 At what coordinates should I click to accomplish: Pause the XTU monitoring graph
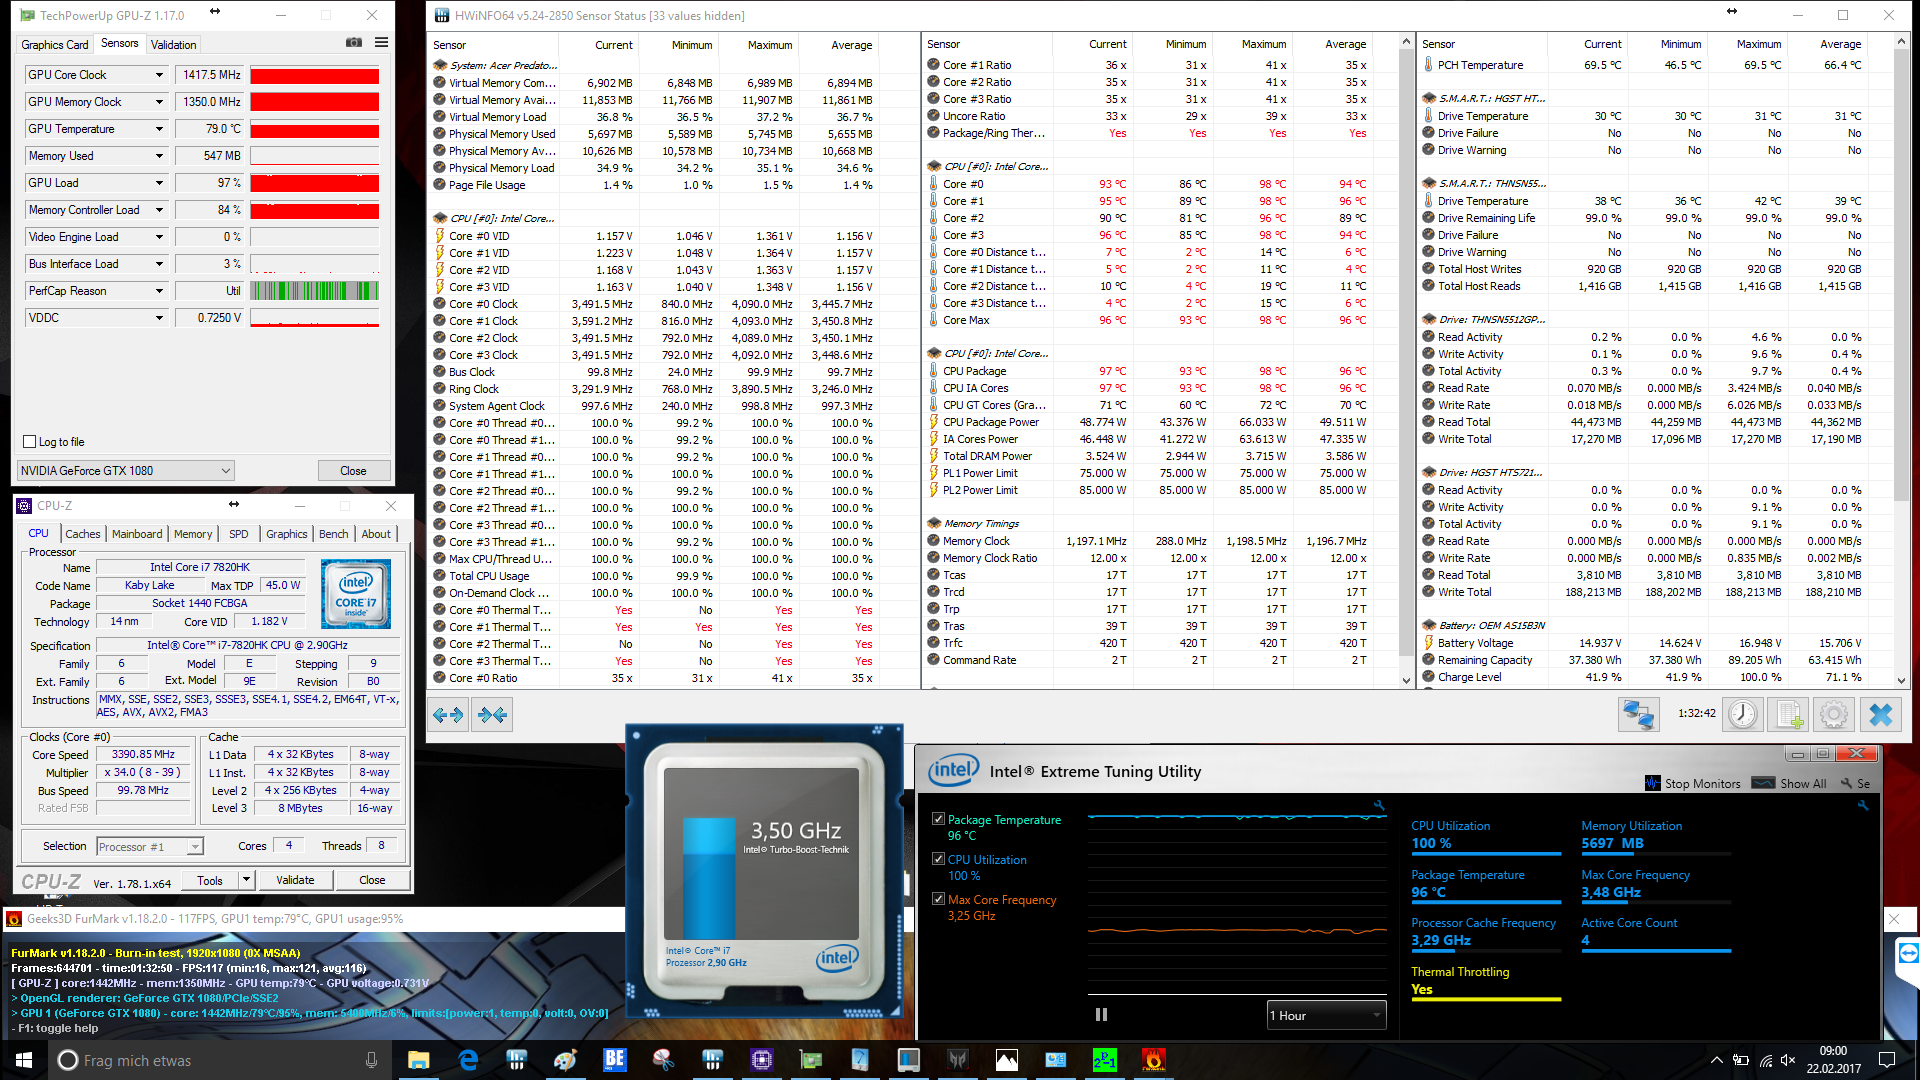click(1101, 1015)
